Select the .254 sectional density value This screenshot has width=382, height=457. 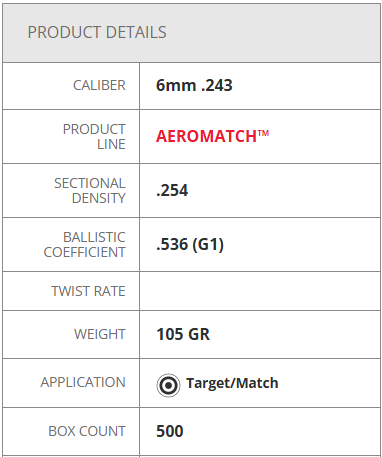(x=172, y=190)
